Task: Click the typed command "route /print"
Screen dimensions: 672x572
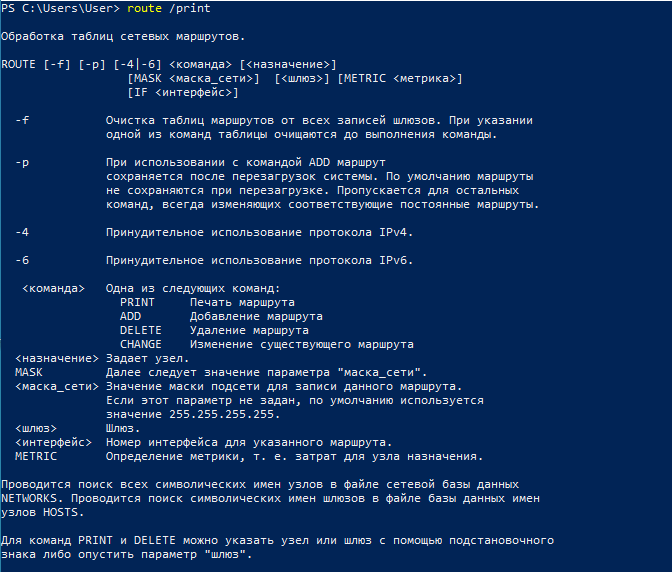Action: [168, 8]
